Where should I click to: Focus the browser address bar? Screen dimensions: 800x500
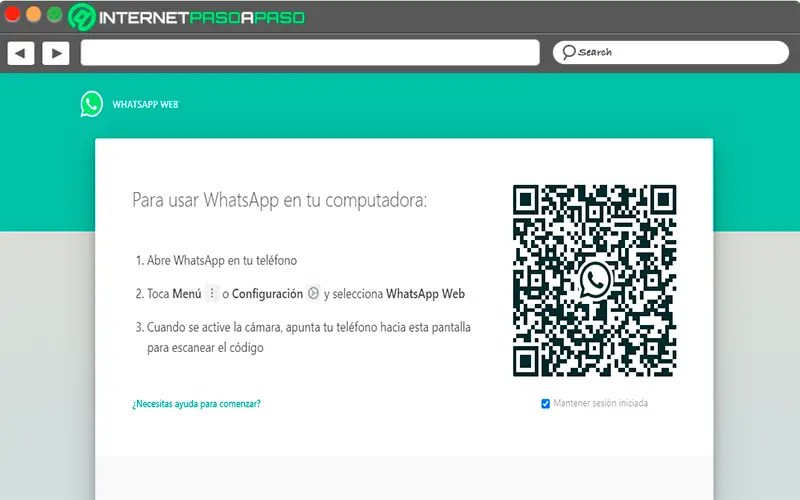coord(310,53)
